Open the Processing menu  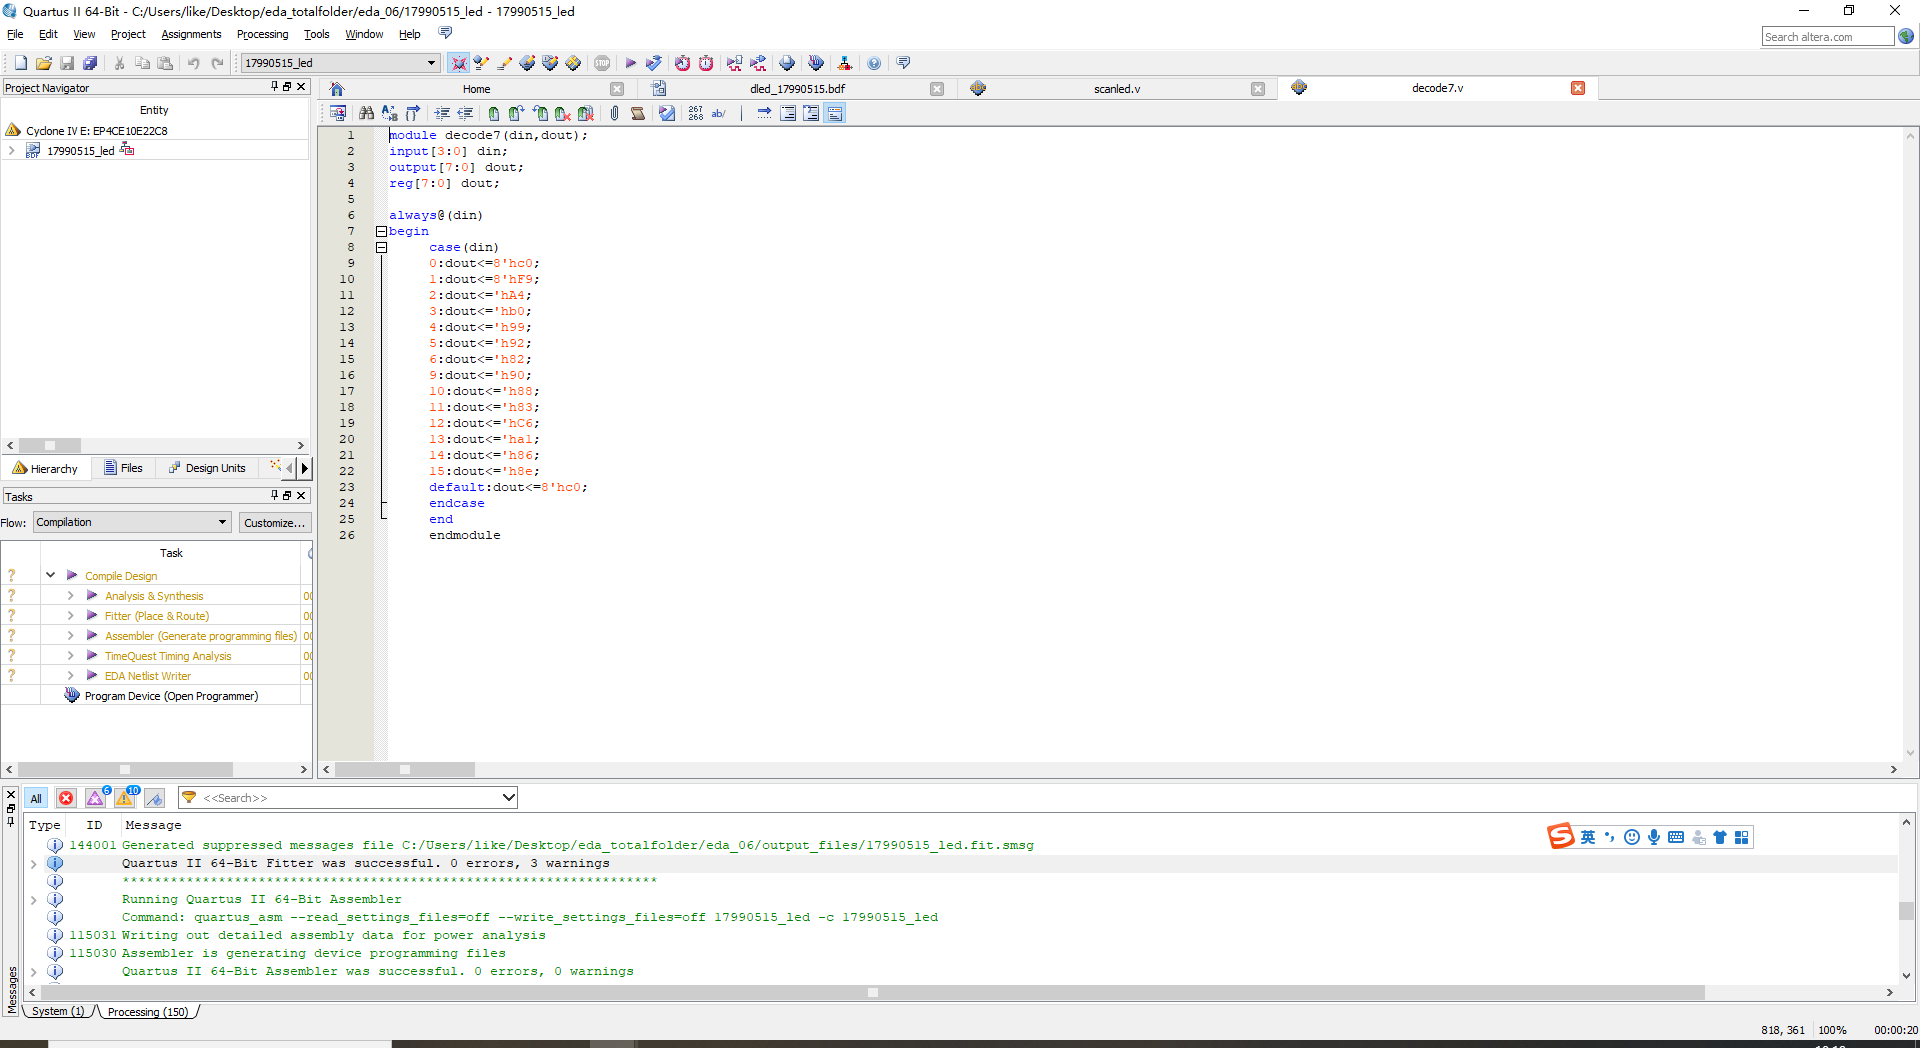coord(262,33)
